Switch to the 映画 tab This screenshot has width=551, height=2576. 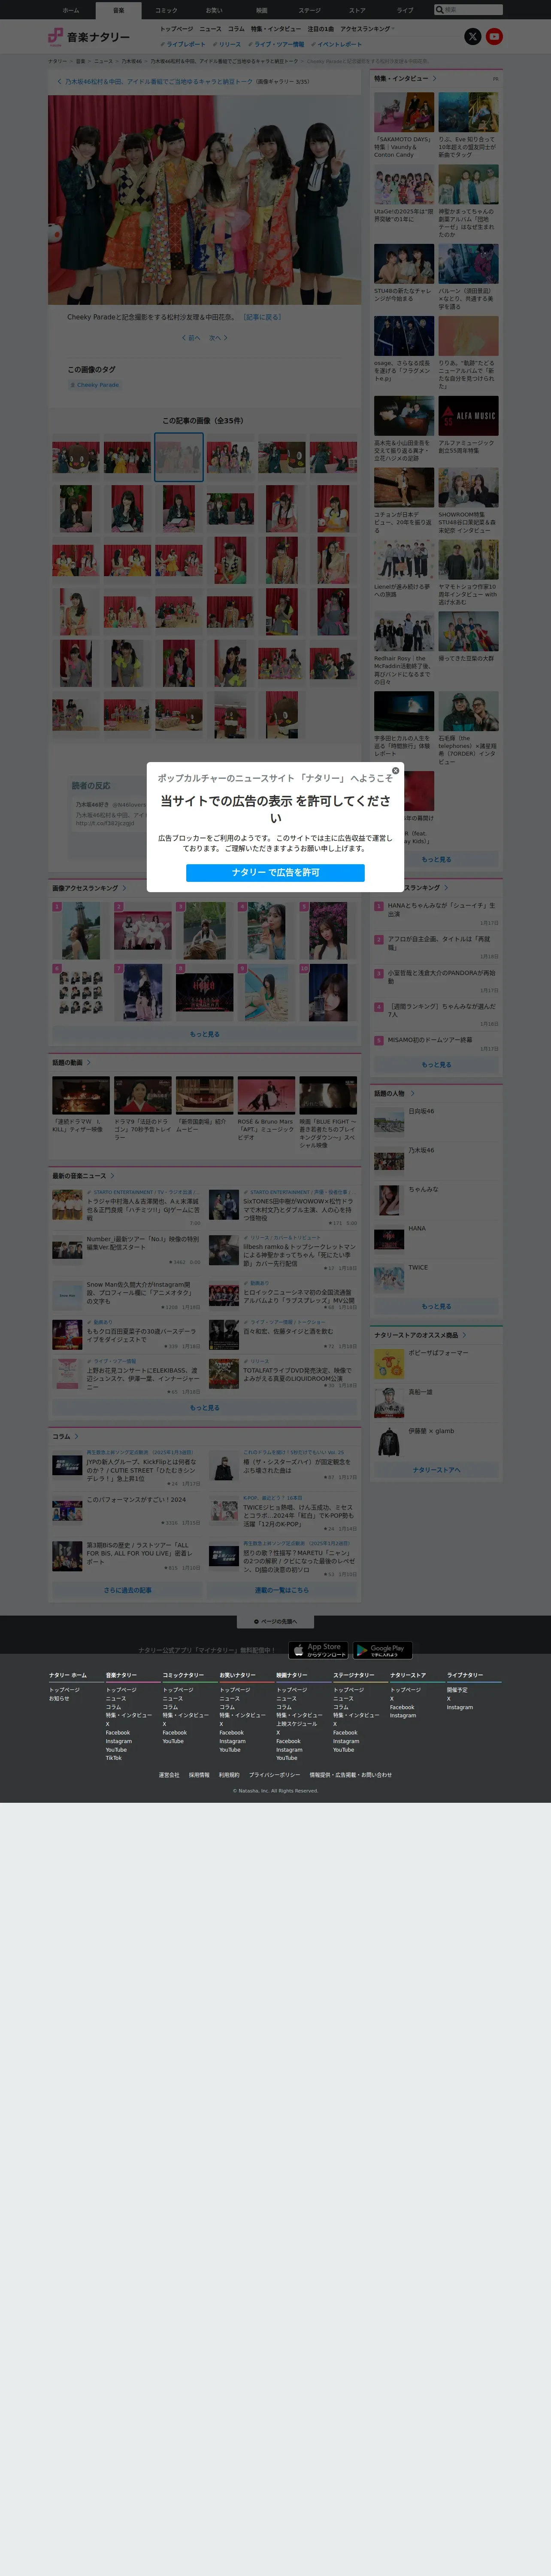point(262,10)
